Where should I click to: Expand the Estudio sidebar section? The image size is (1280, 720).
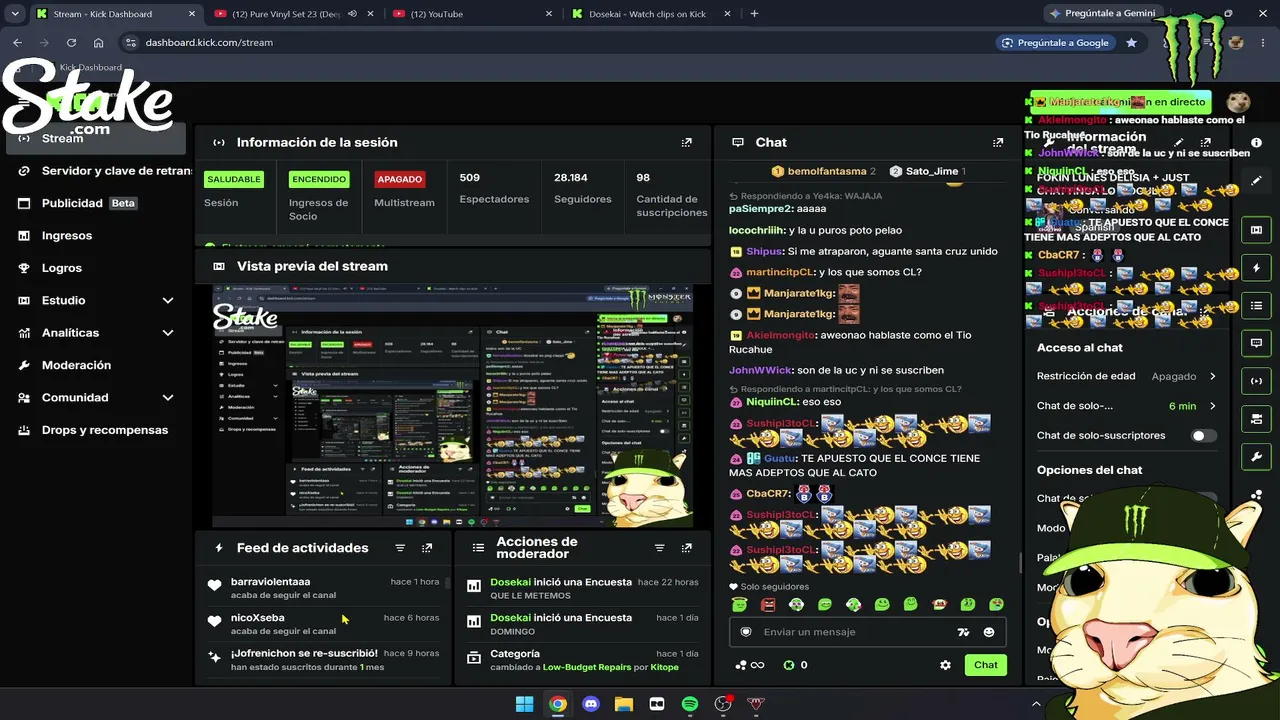pos(168,301)
